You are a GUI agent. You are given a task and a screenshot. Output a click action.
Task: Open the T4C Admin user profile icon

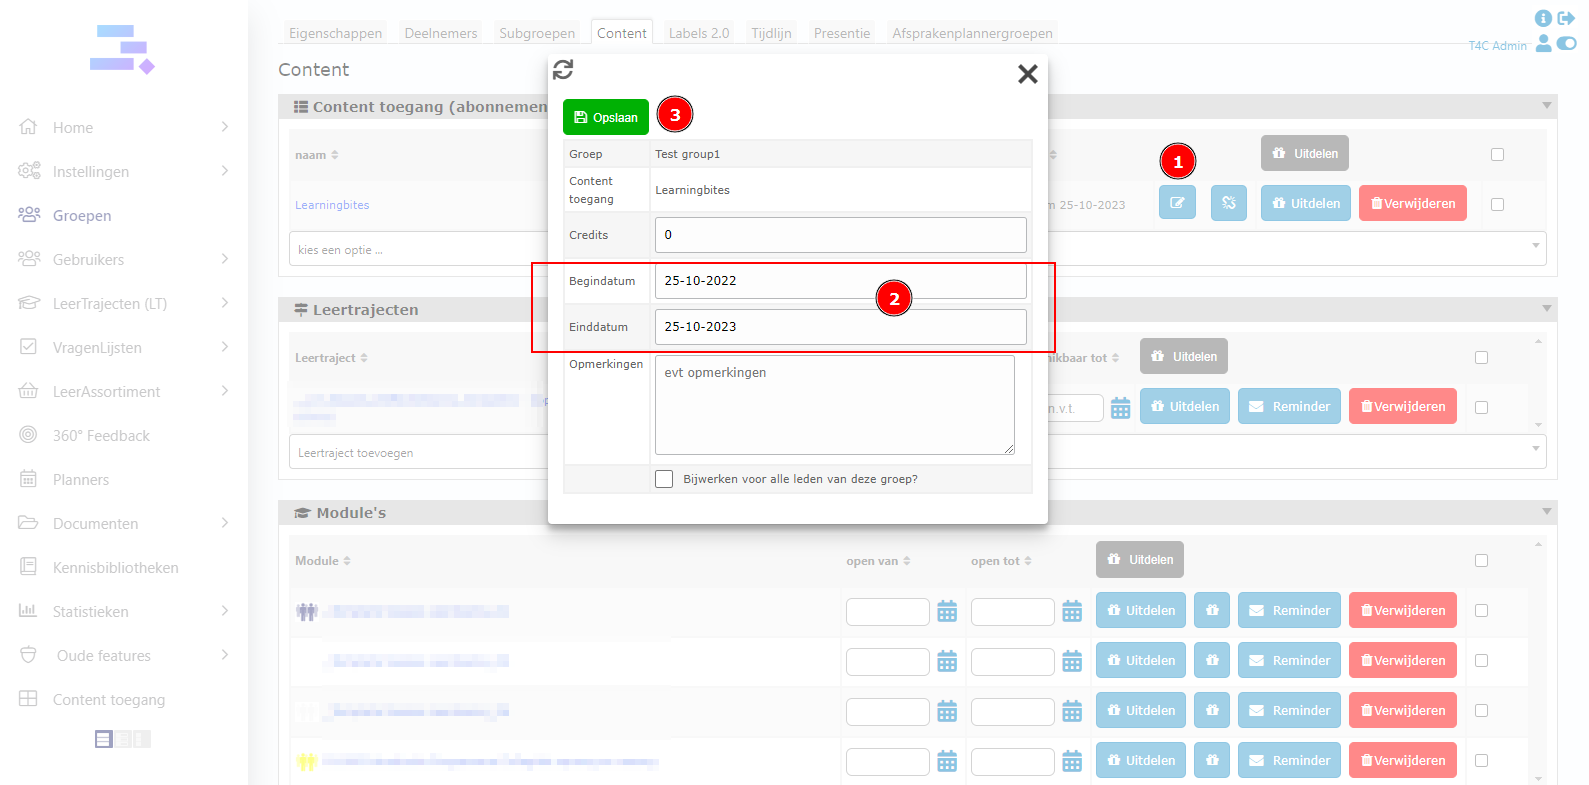tap(1543, 44)
